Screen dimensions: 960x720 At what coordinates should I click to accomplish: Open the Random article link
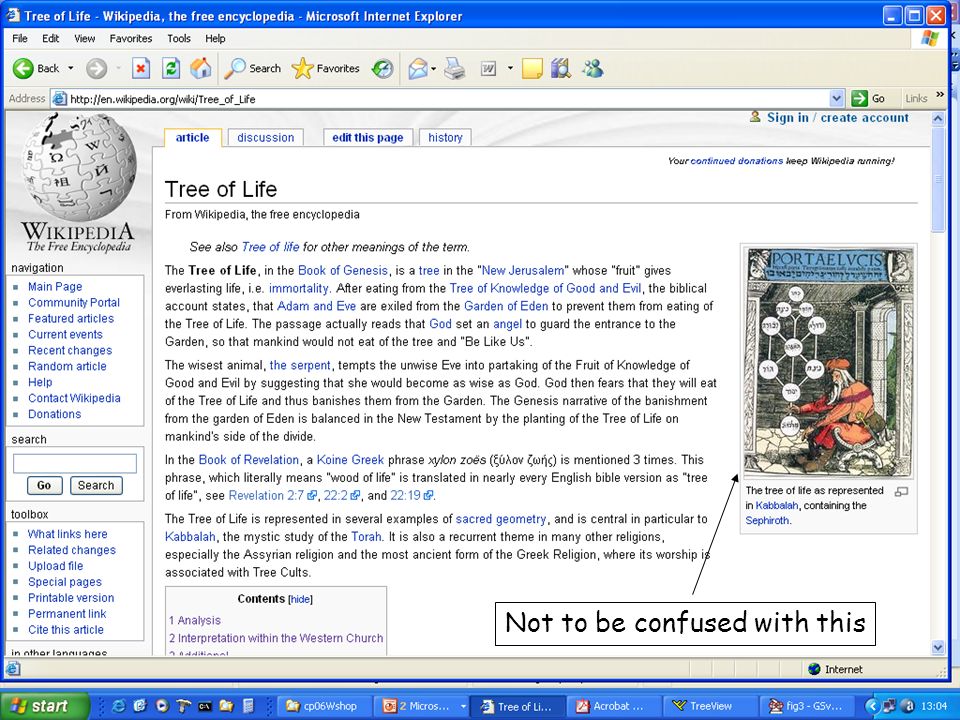coord(67,366)
